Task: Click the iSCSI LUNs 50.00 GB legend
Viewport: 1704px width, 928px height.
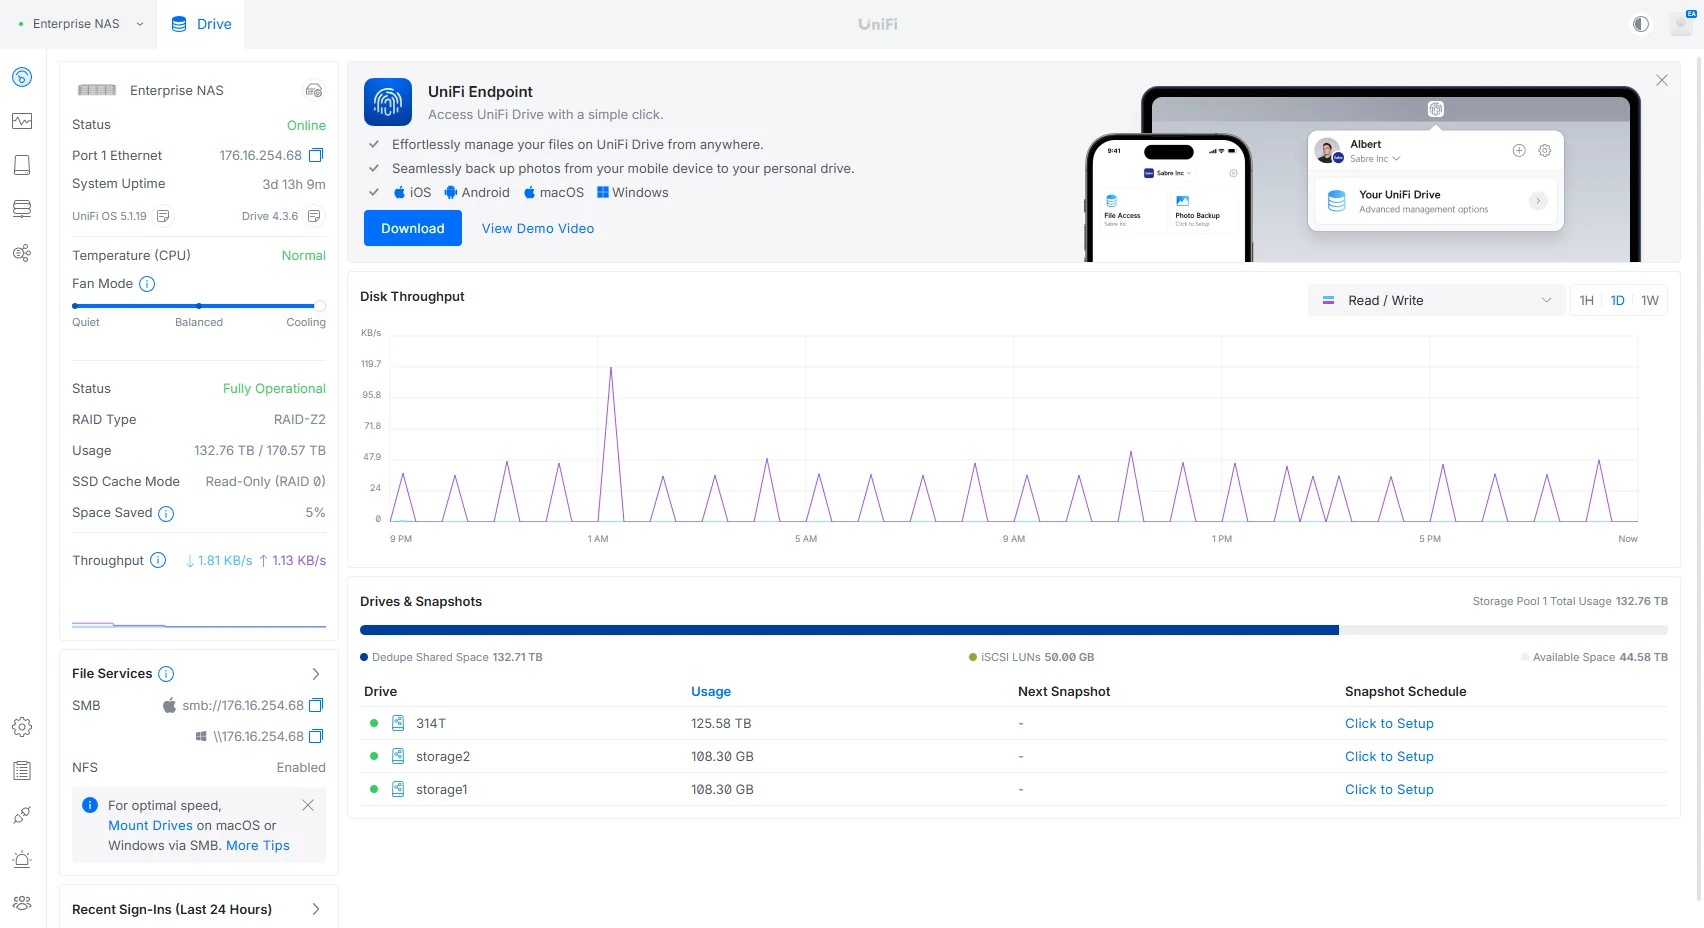Action: 1031,657
